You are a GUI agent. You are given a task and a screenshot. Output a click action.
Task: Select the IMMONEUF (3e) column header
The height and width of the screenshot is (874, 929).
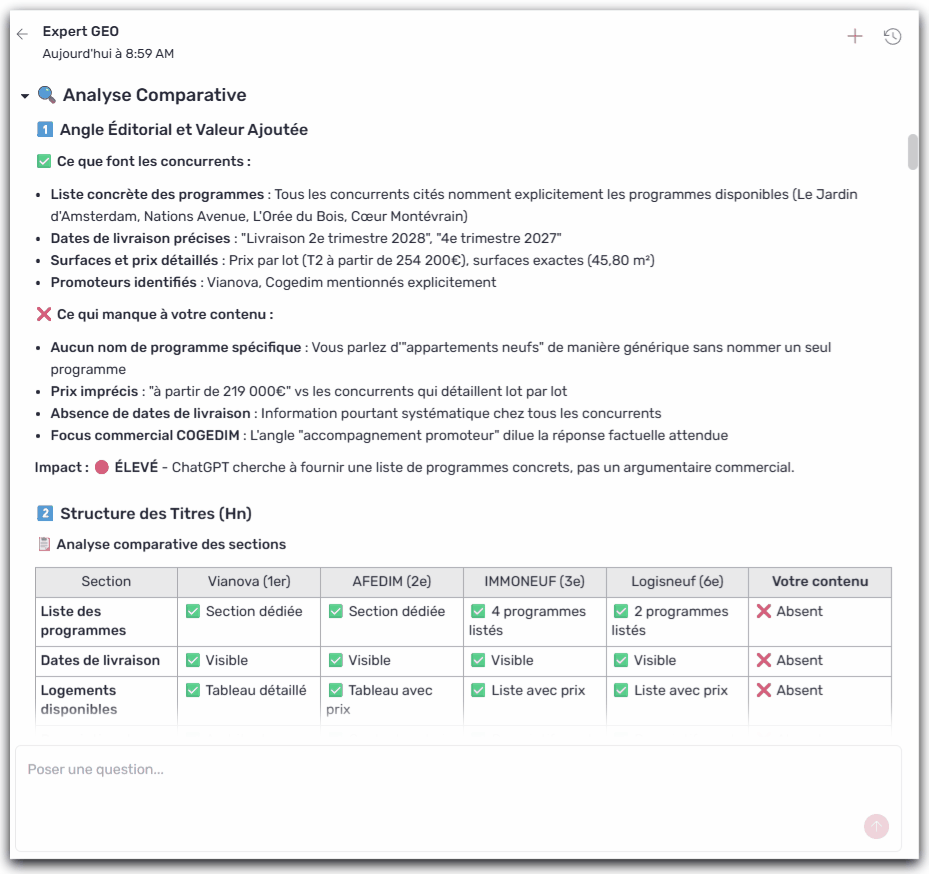coord(533,582)
